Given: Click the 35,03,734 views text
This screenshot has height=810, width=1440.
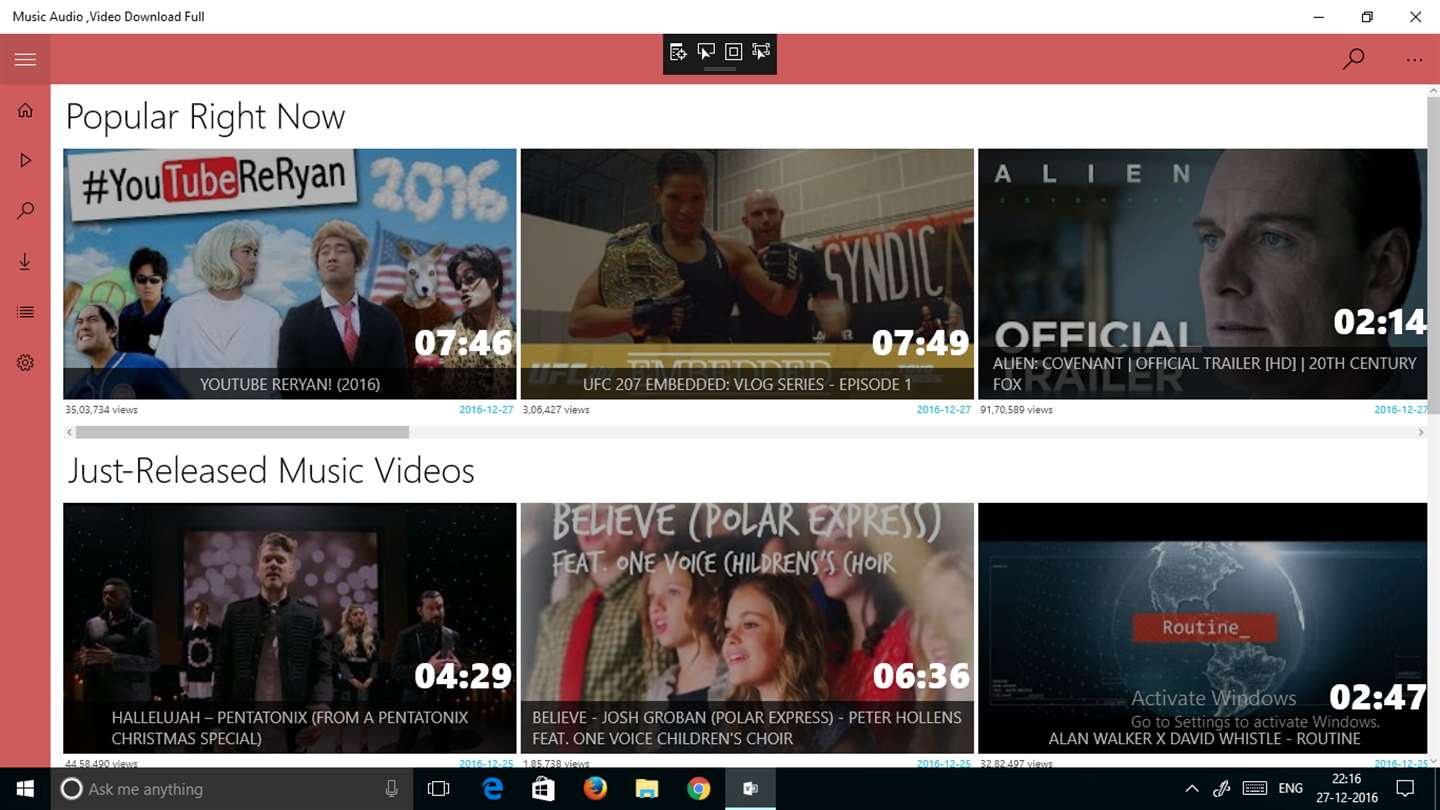Looking at the screenshot, I should pyautogui.click(x=102, y=410).
